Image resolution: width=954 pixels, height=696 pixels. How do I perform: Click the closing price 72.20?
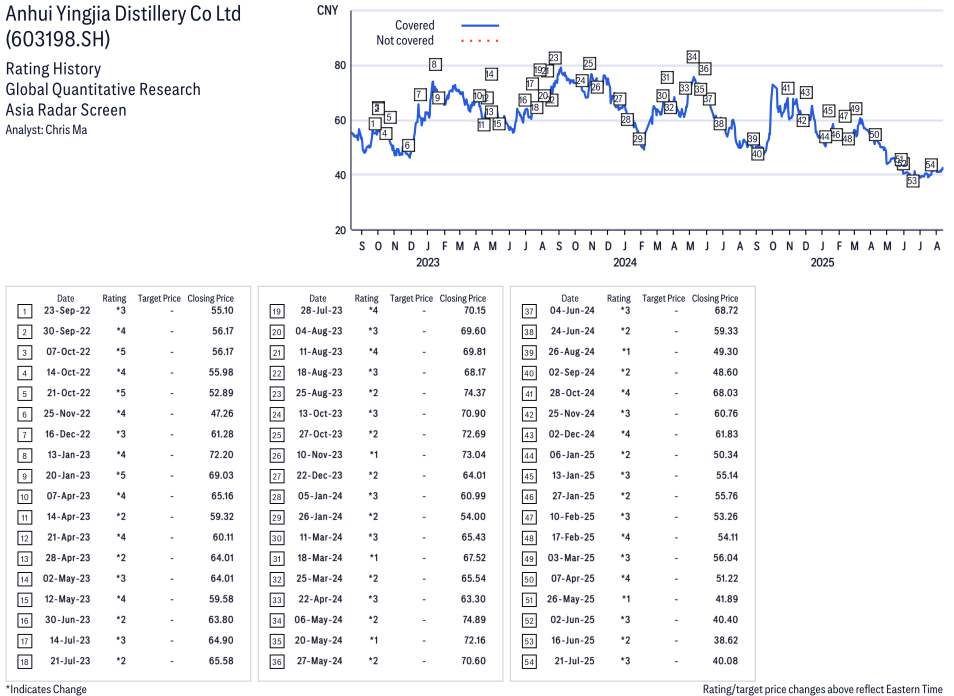tap(222, 454)
